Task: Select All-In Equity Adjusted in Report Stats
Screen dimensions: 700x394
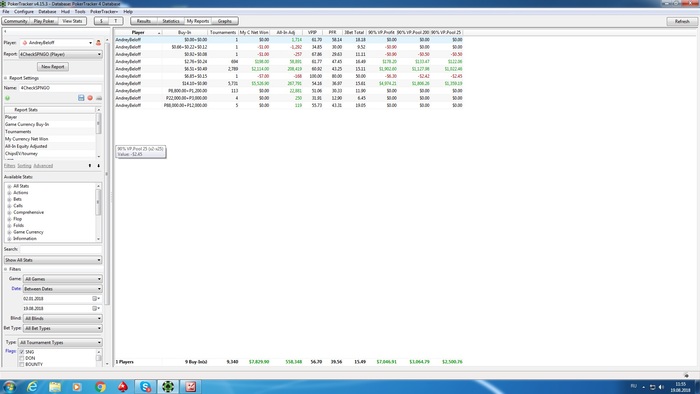Action: 50,146
